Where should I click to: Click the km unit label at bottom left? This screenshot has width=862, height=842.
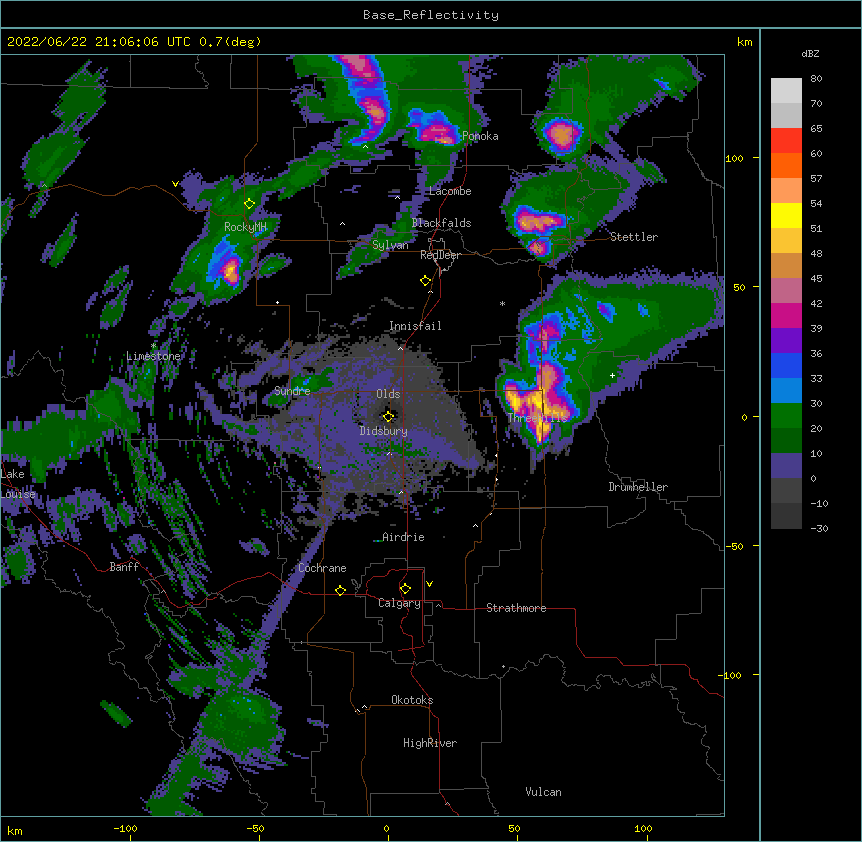point(15,830)
